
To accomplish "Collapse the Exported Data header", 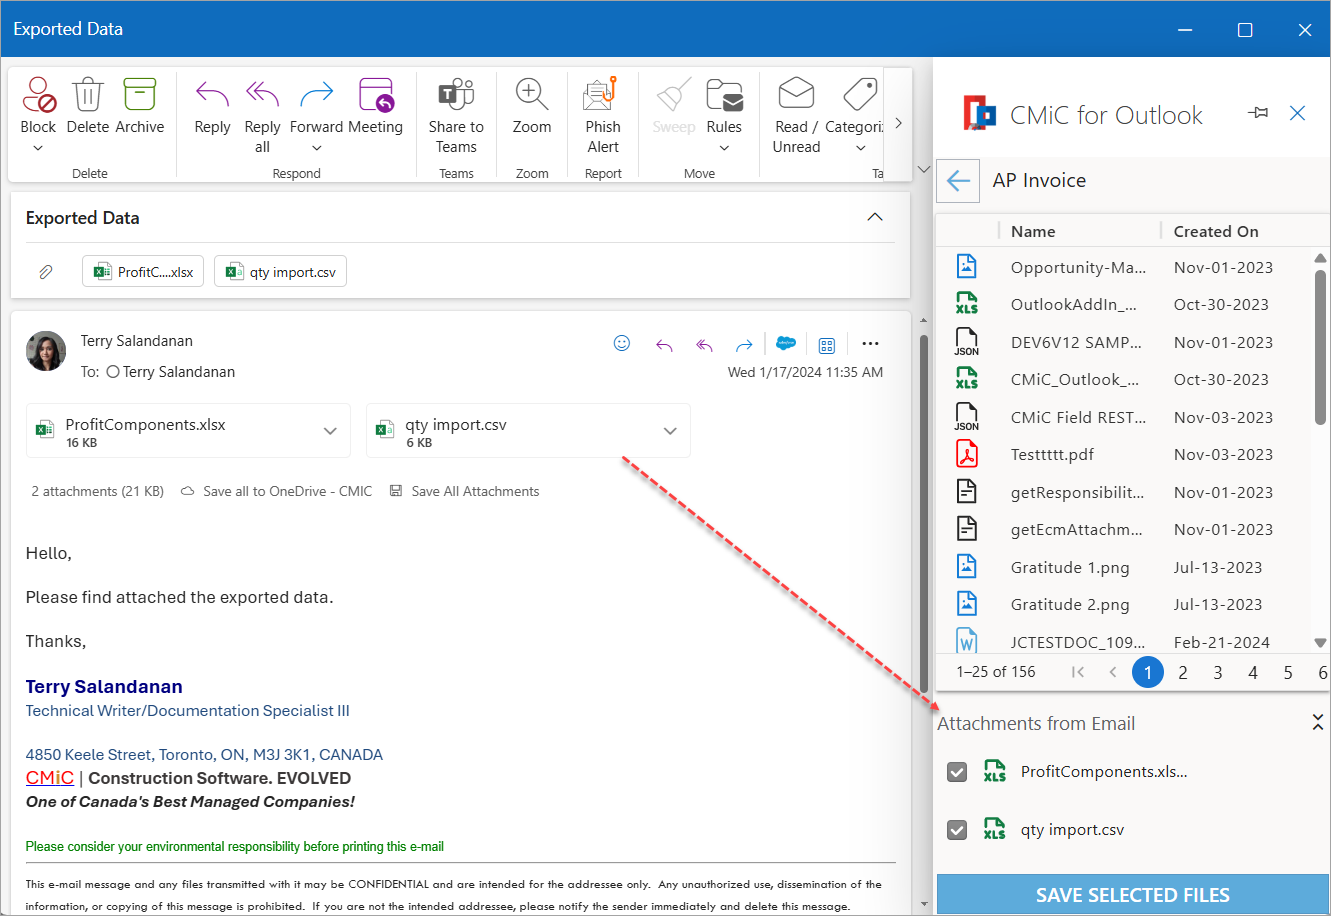I will coord(875,217).
